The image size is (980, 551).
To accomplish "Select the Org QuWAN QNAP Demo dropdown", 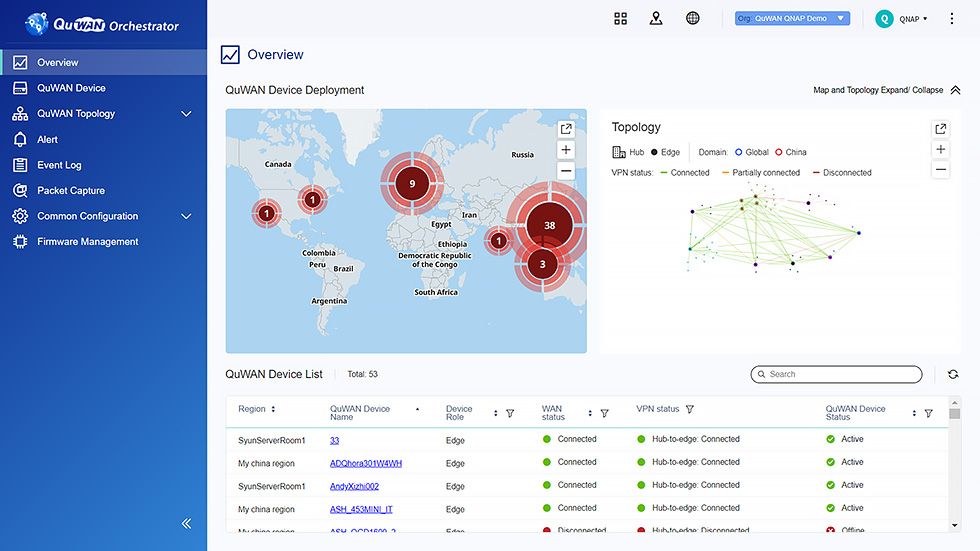I will tap(792, 18).
